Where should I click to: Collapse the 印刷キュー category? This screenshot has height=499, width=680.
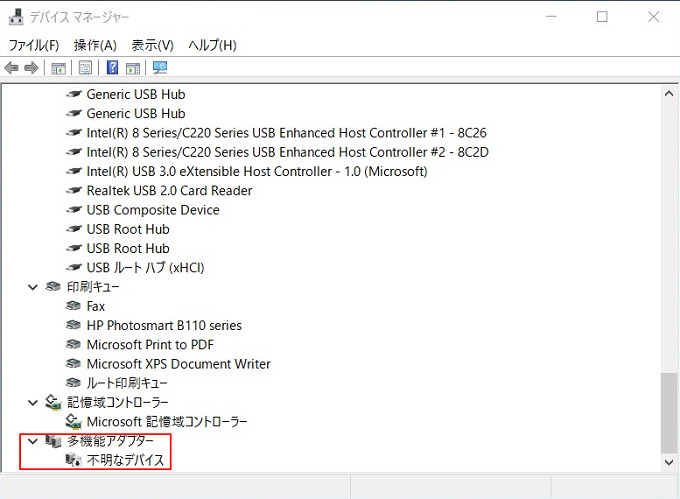point(33,287)
